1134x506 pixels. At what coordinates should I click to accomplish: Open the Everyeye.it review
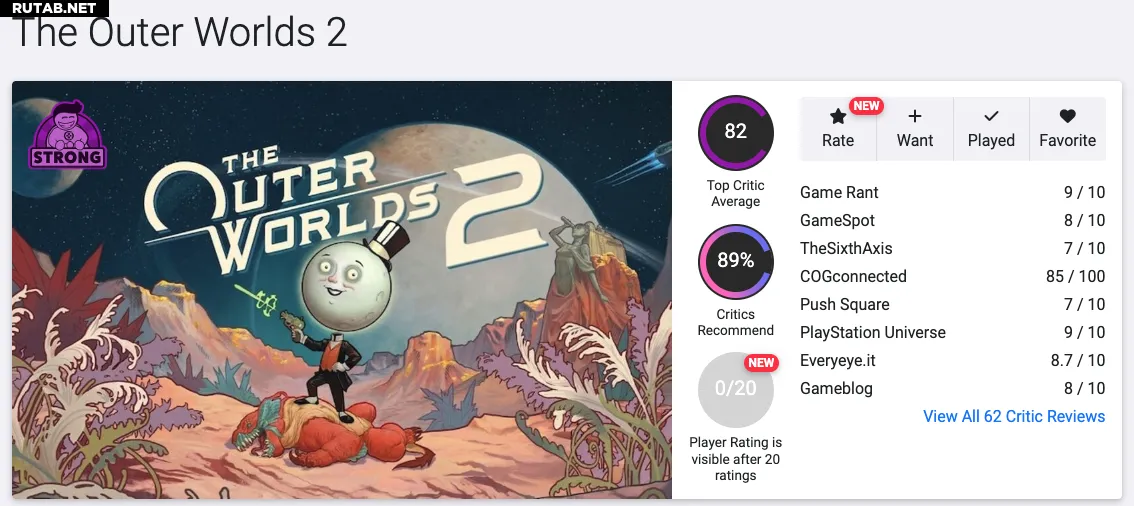837,360
